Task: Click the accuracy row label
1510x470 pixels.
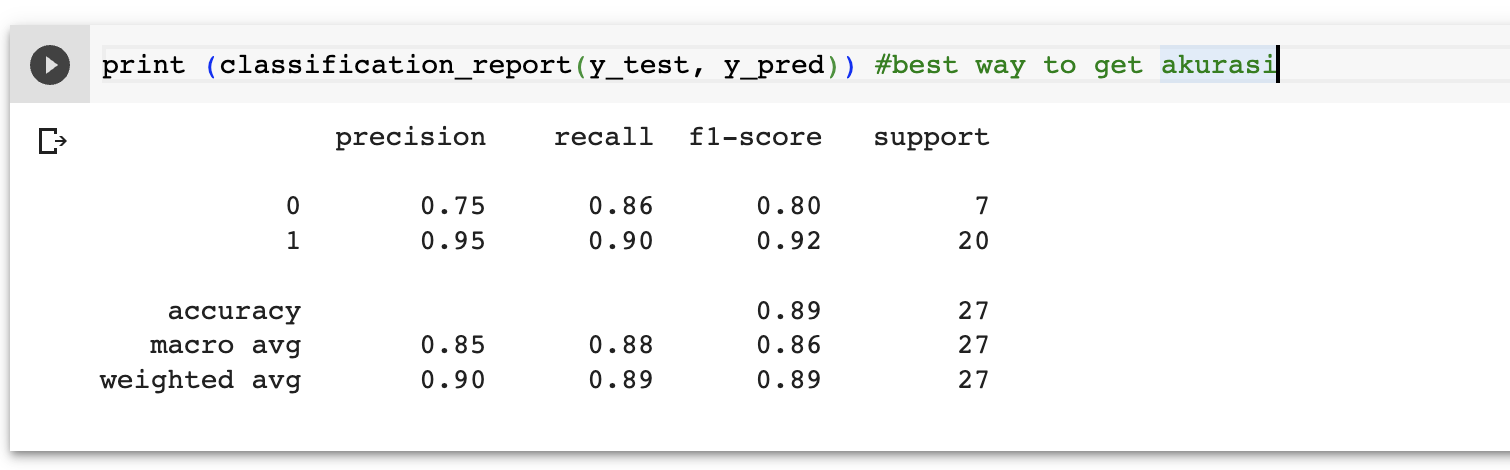Action: pos(234,312)
